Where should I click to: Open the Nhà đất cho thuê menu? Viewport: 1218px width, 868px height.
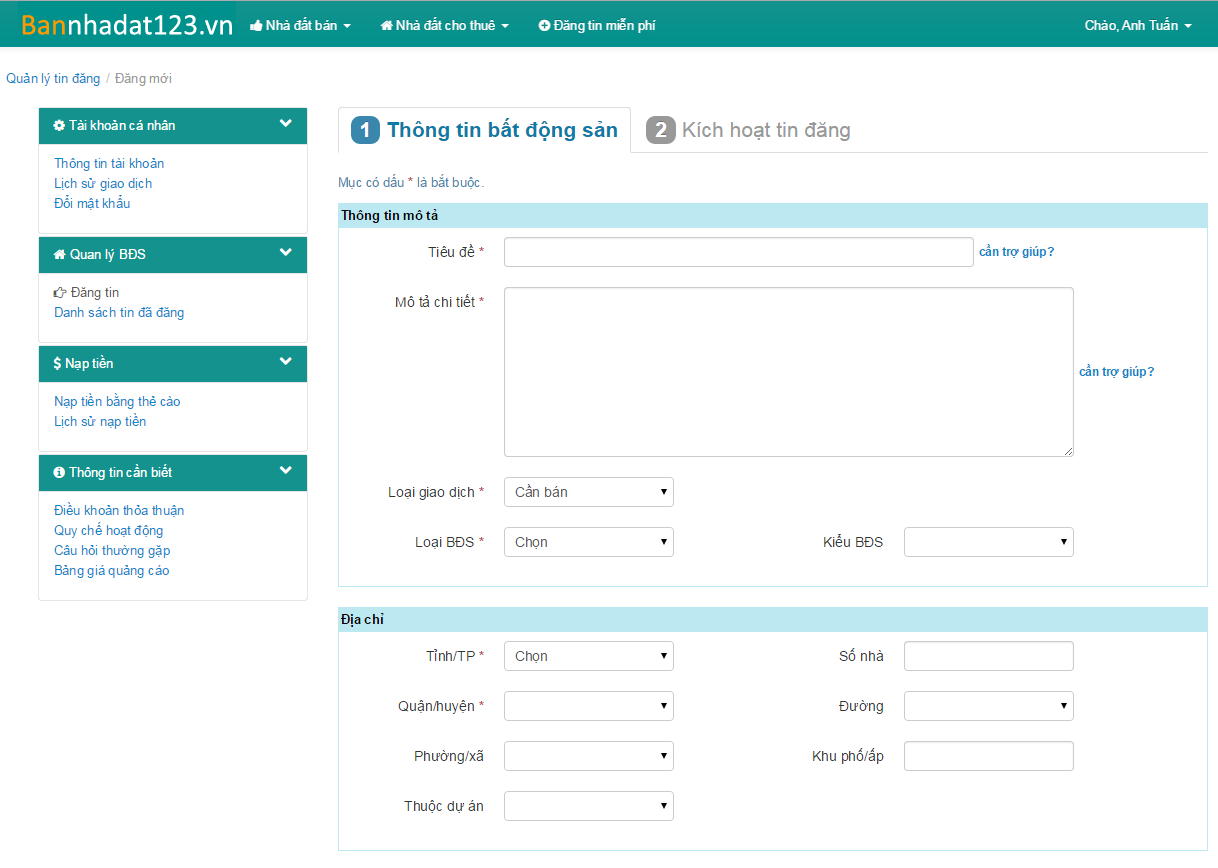coord(444,26)
